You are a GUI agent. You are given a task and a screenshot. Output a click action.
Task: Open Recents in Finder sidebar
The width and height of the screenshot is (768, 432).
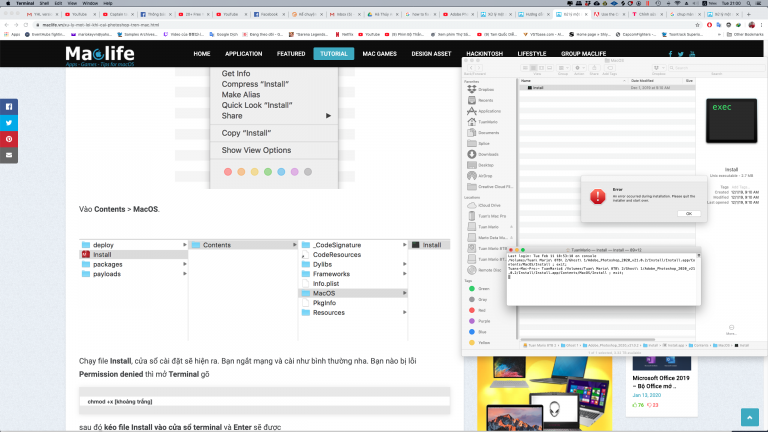pos(480,100)
